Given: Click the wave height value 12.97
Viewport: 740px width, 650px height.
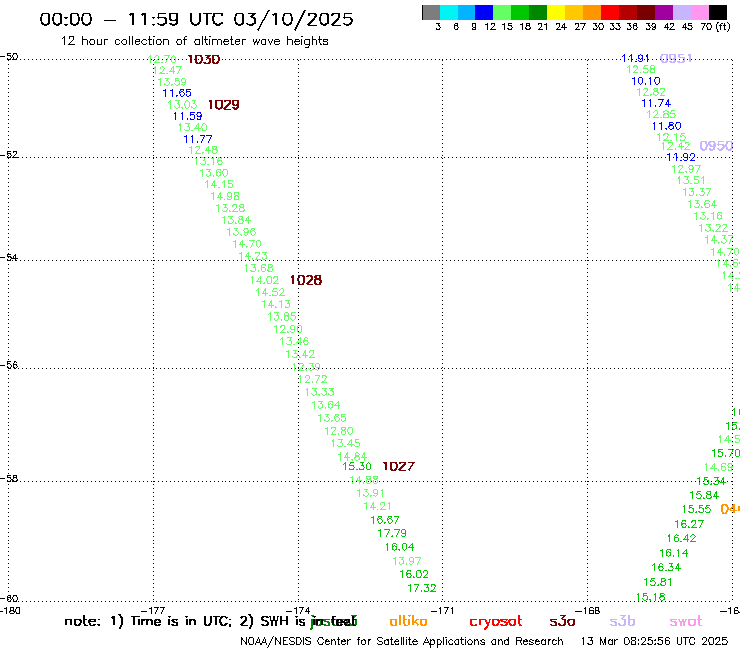Looking at the screenshot, I should click(x=686, y=169).
